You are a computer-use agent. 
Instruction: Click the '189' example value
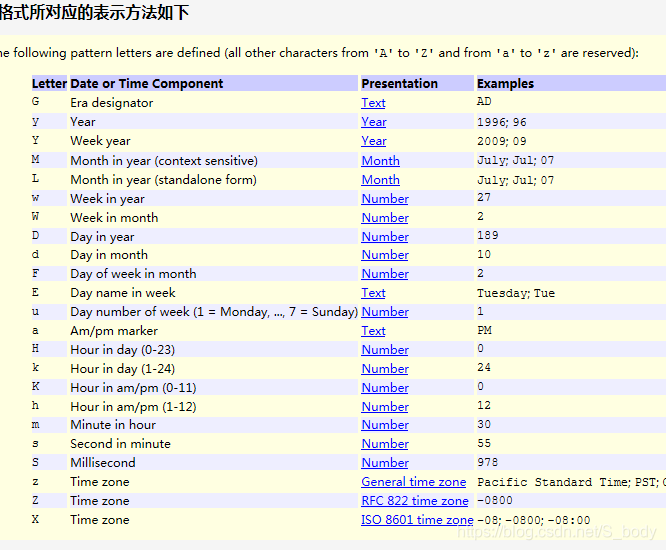488,235
